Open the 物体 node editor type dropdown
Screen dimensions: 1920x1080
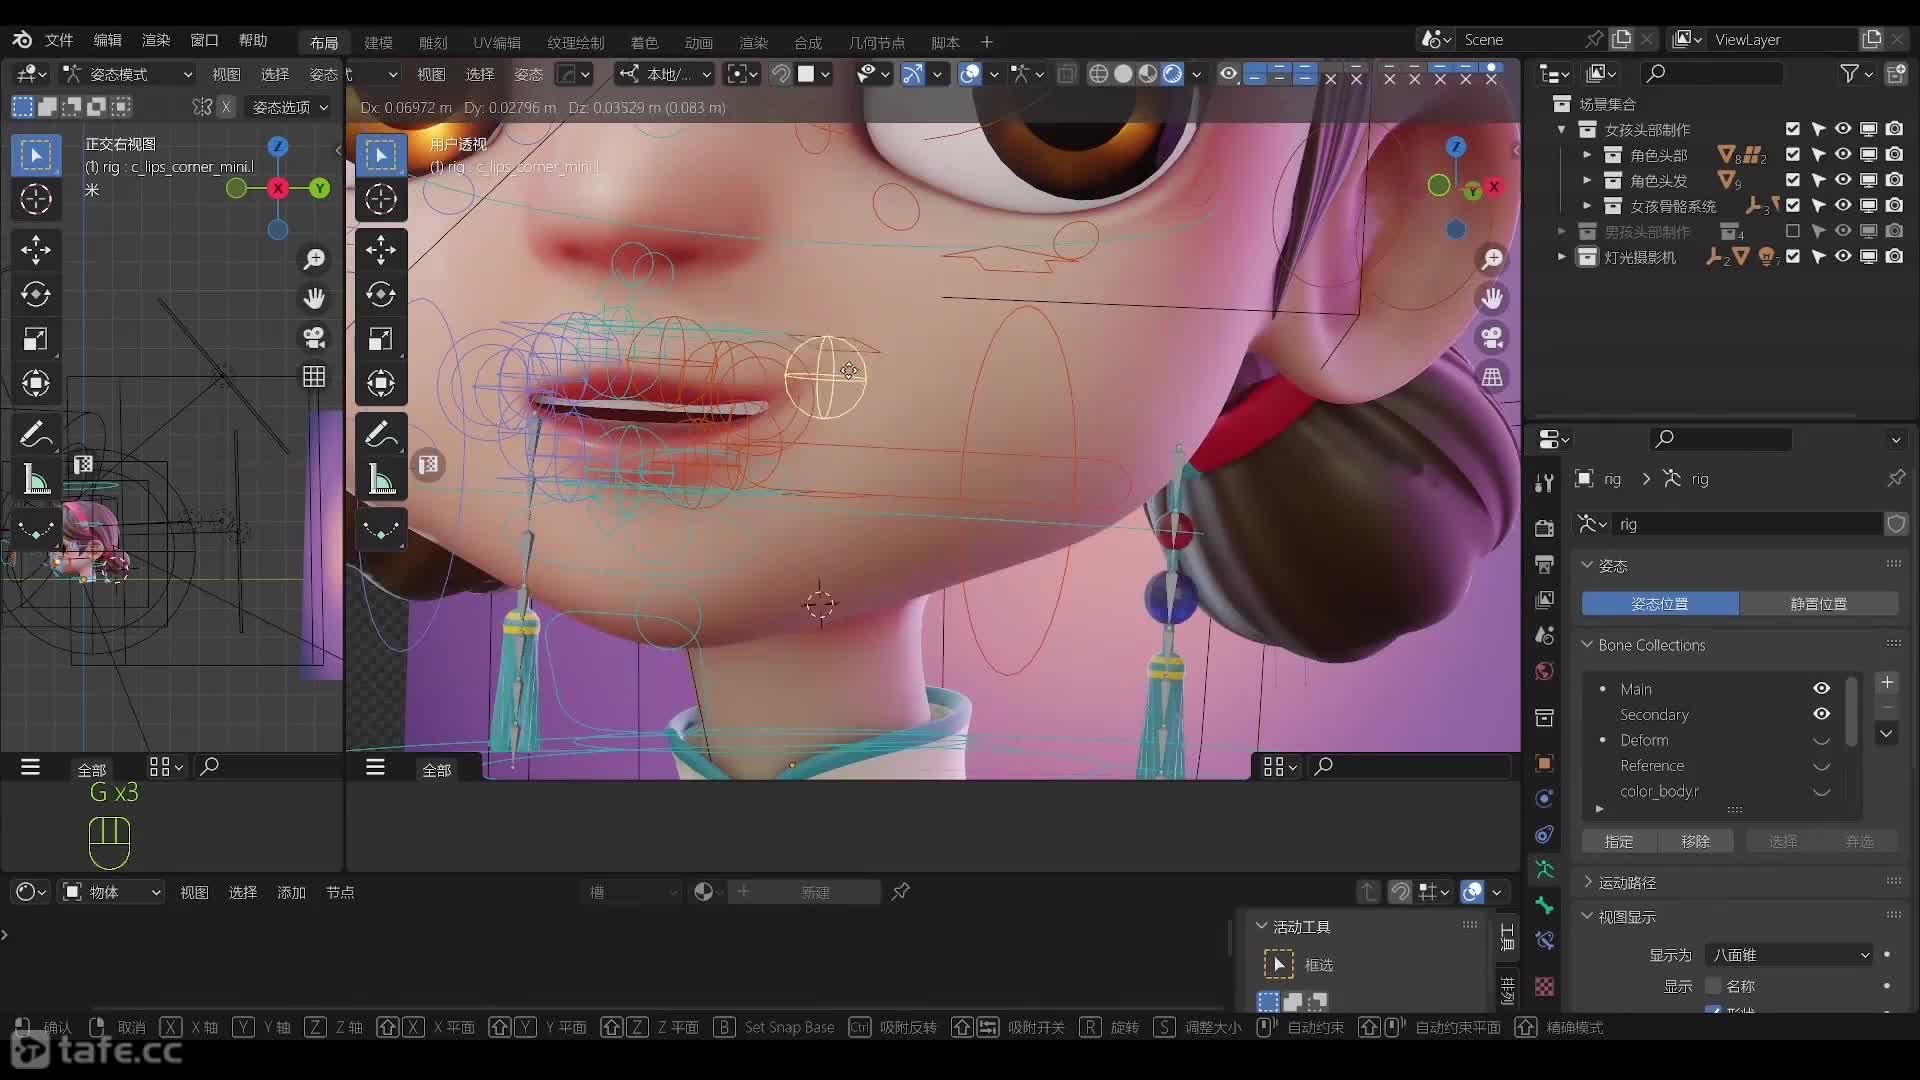tap(111, 892)
